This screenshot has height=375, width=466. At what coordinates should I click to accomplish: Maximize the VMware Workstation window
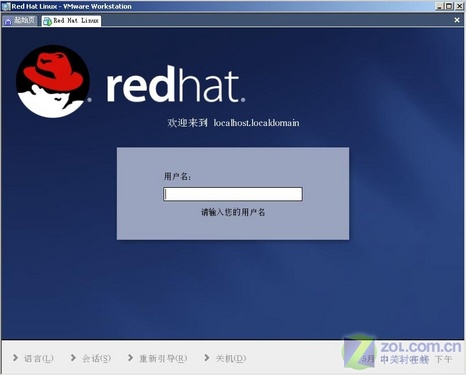point(449,6)
